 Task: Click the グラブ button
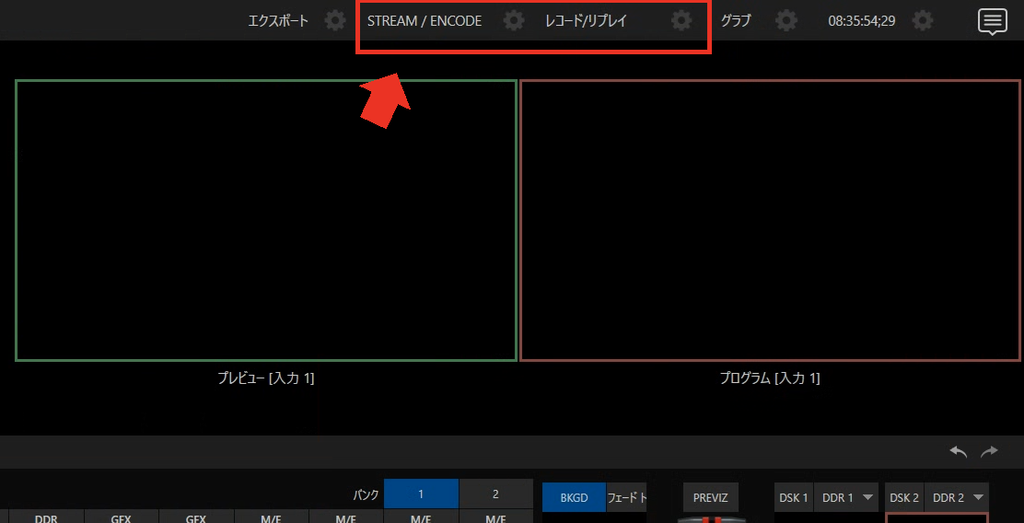pyautogui.click(x=735, y=21)
